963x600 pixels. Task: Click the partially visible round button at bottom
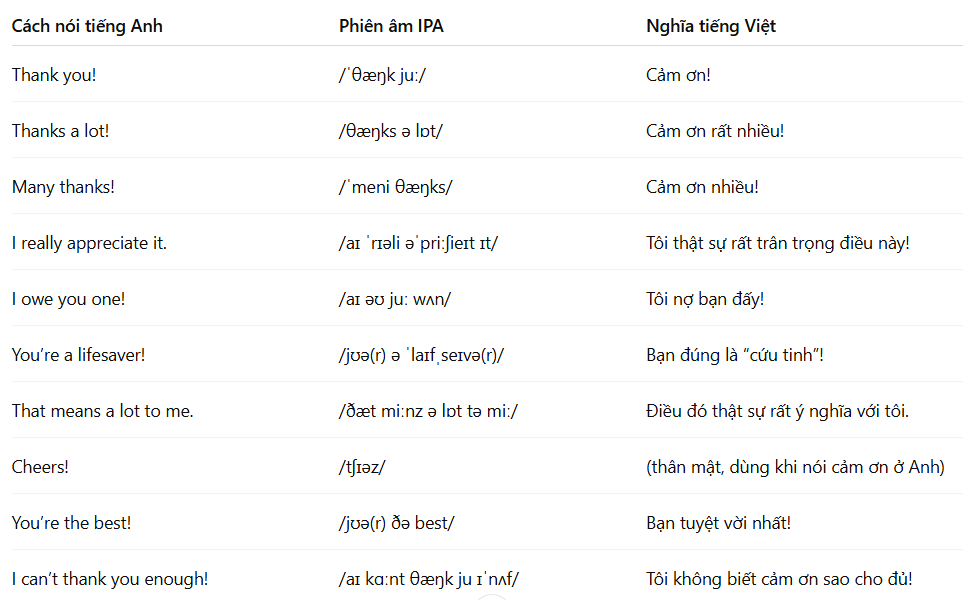tap(491, 597)
